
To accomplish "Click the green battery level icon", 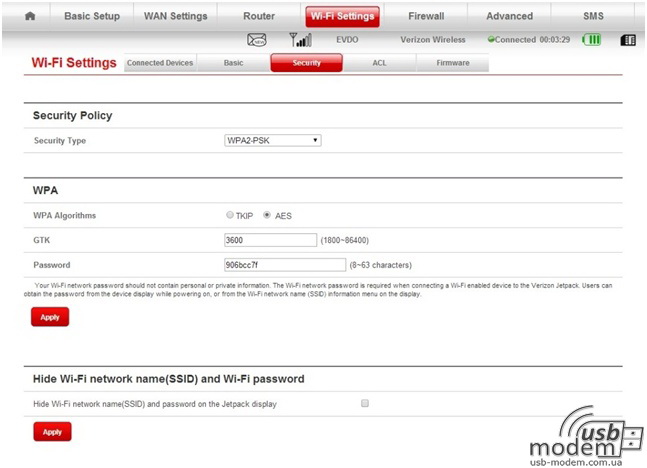I will [x=591, y=40].
